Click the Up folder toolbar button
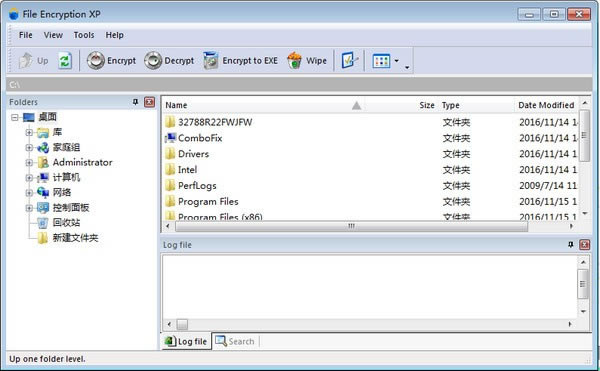 coord(34,60)
